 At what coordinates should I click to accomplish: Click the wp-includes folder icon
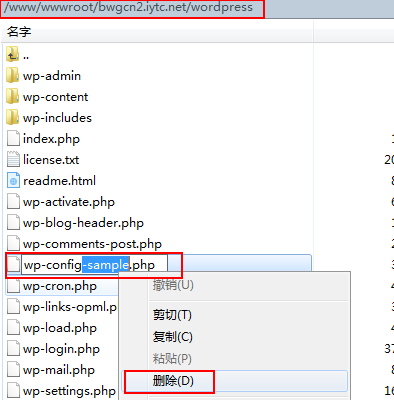tap(13, 118)
